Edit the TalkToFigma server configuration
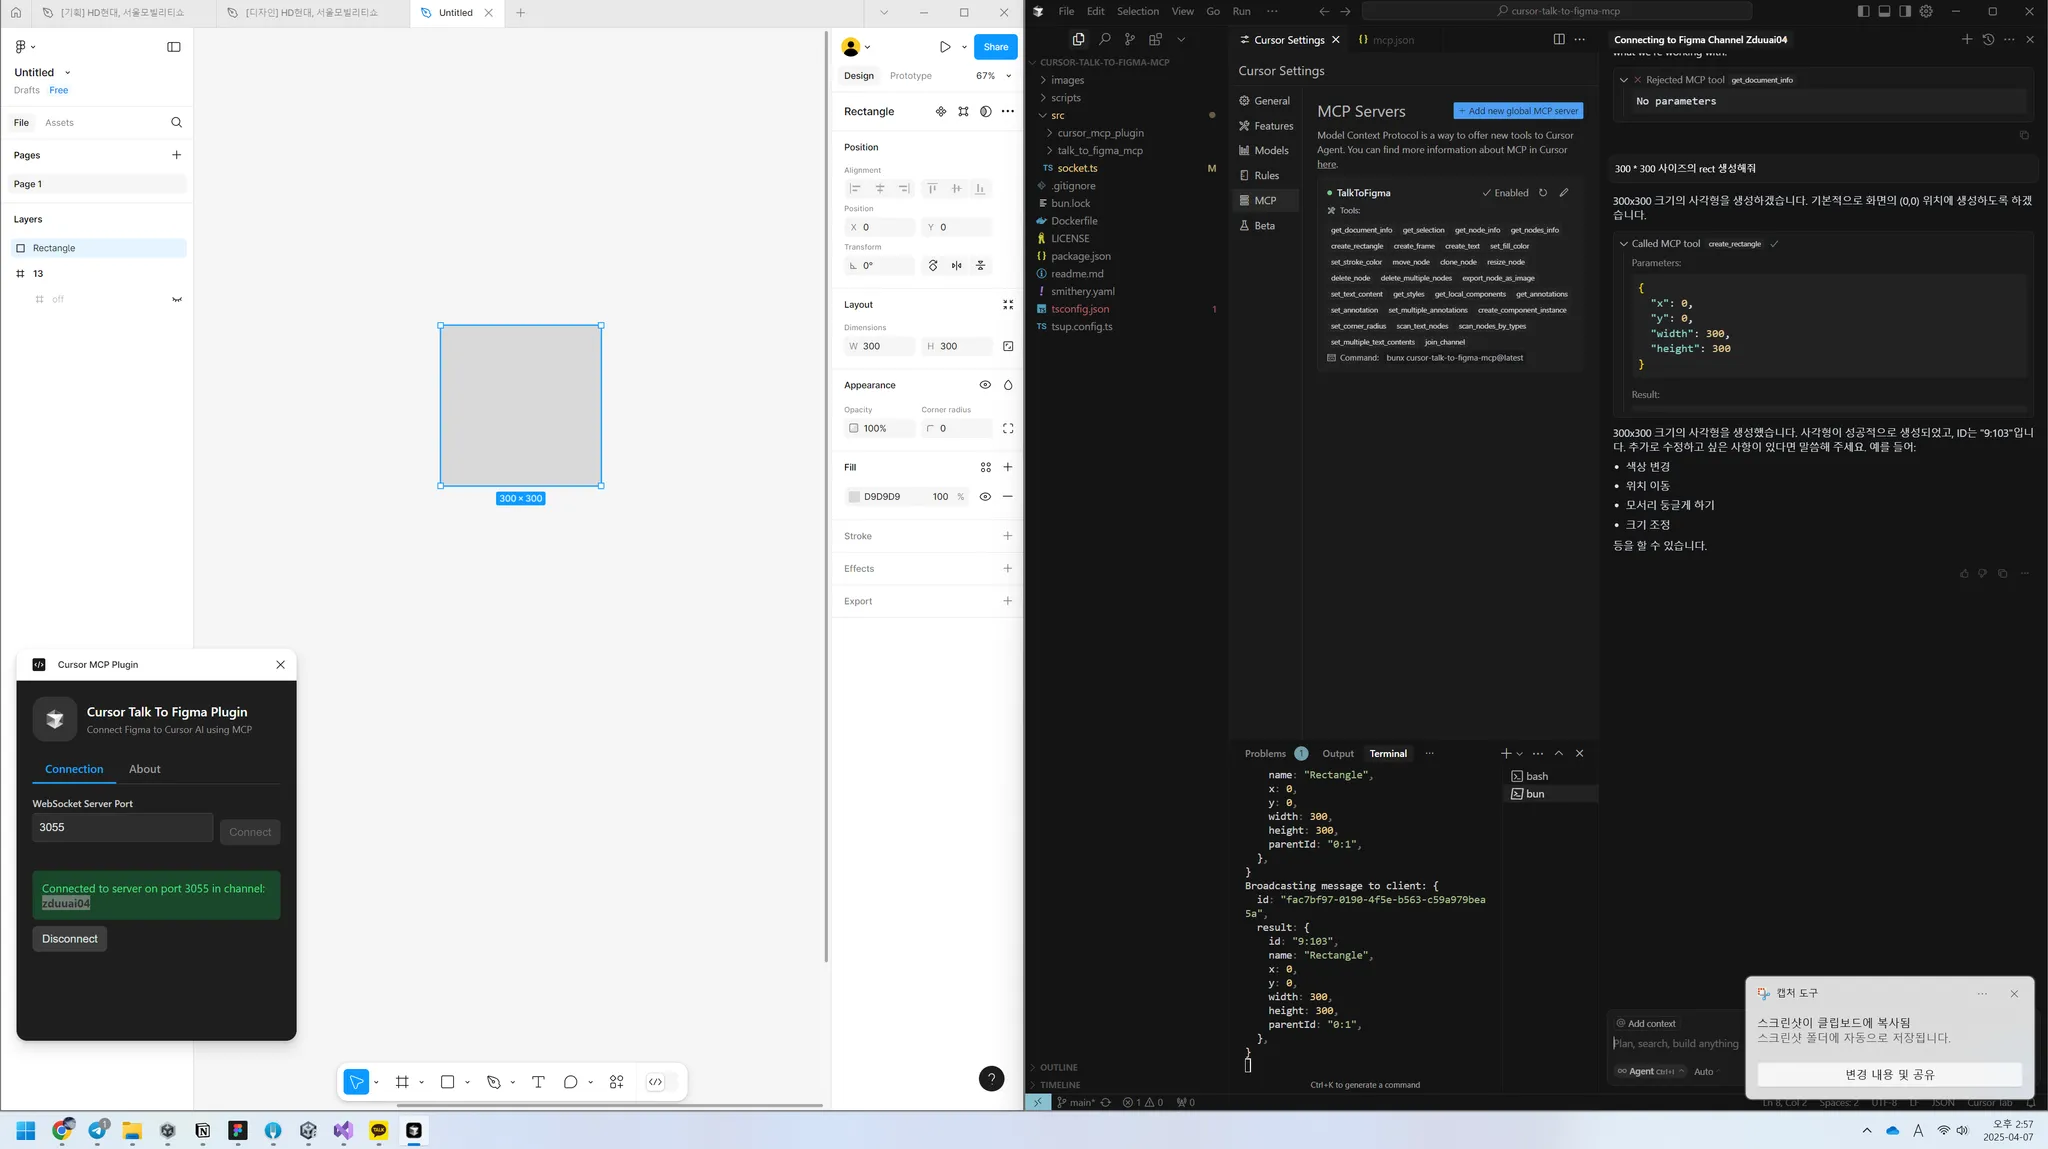The height and width of the screenshot is (1149, 2048). 1564,193
